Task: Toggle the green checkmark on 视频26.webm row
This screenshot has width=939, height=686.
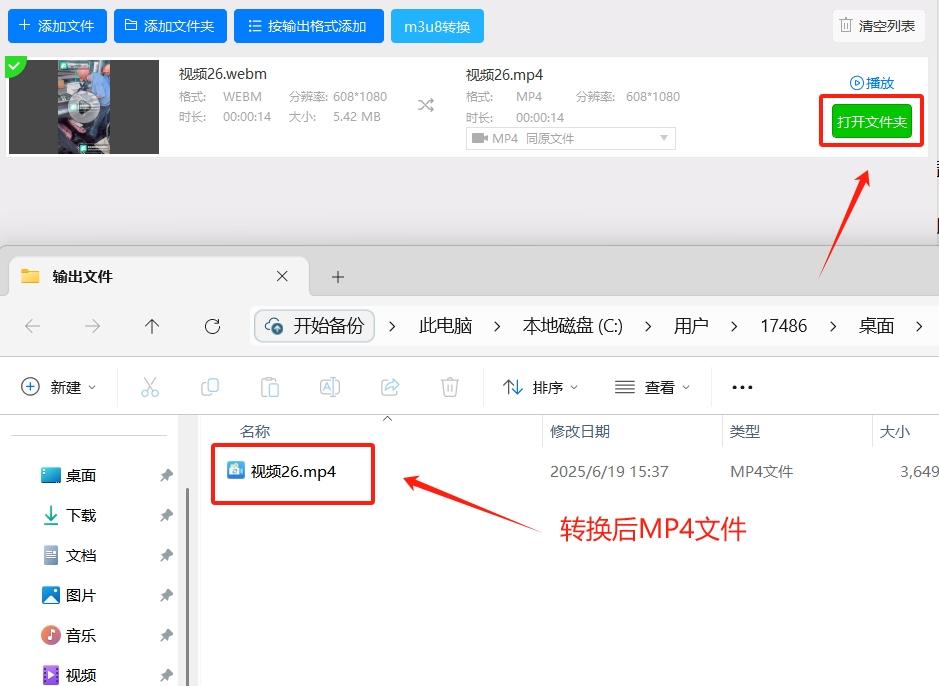Action: click(x=14, y=66)
